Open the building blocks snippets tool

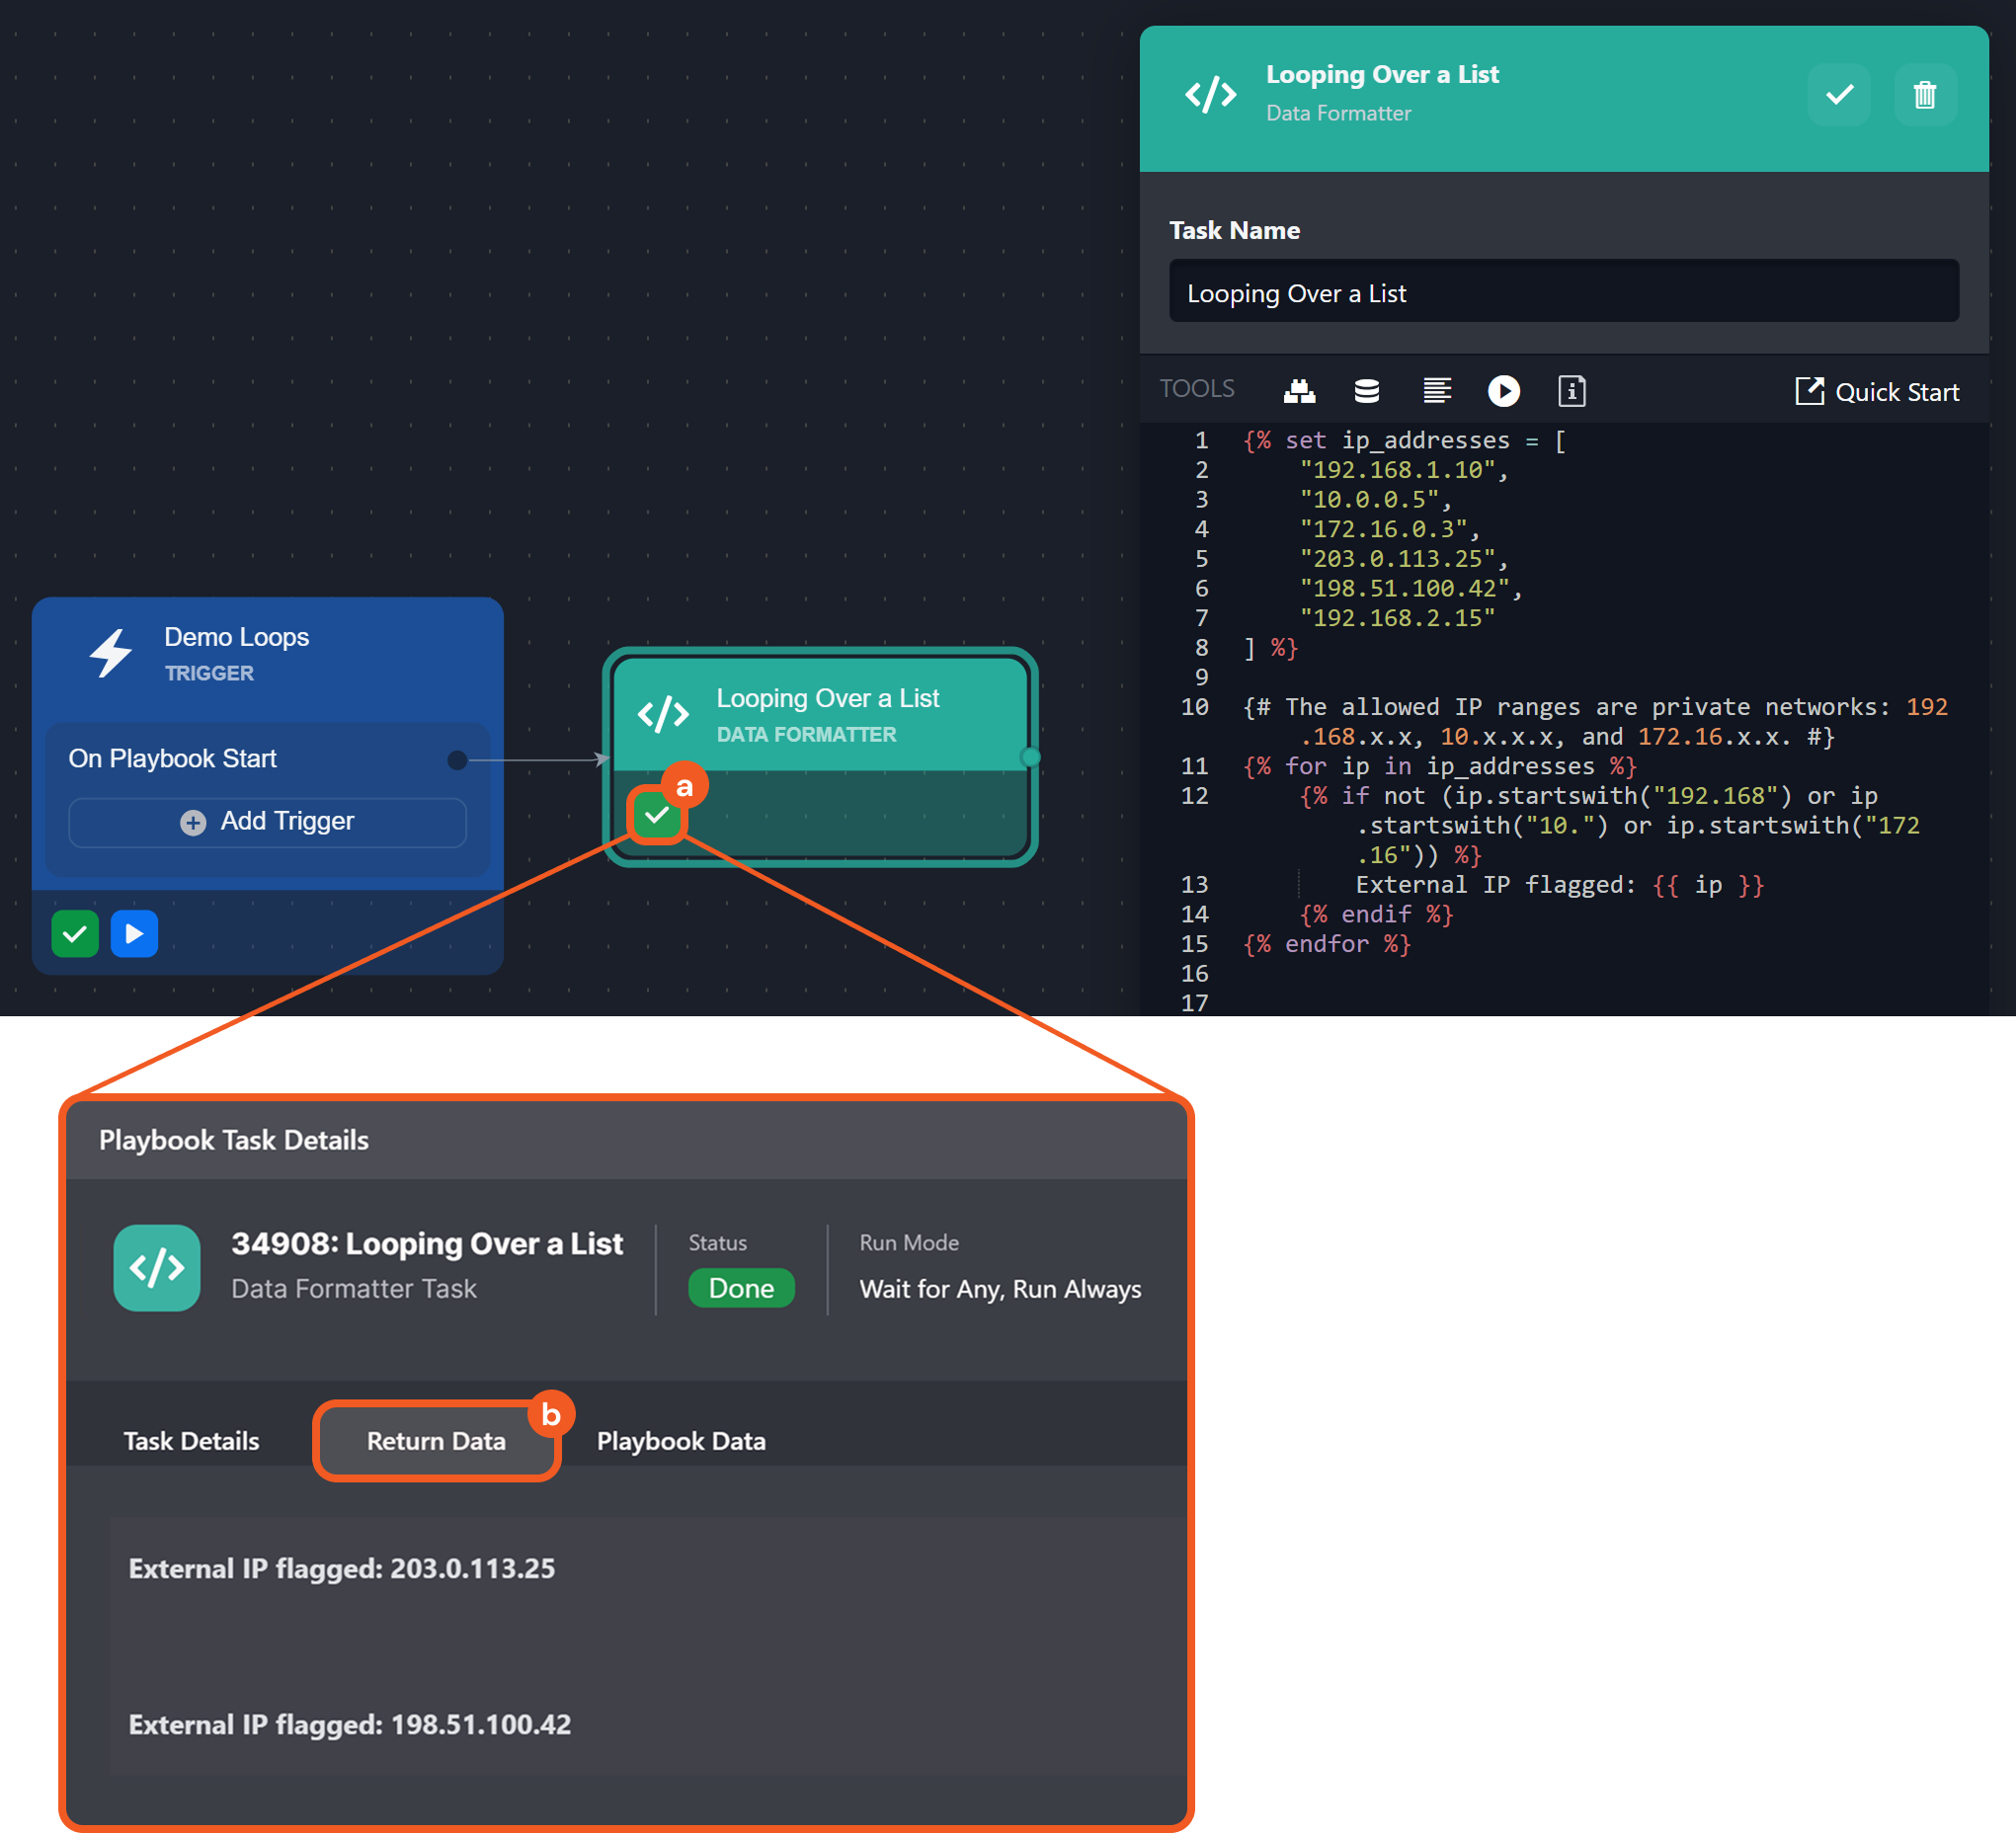(x=1299, y=391)
